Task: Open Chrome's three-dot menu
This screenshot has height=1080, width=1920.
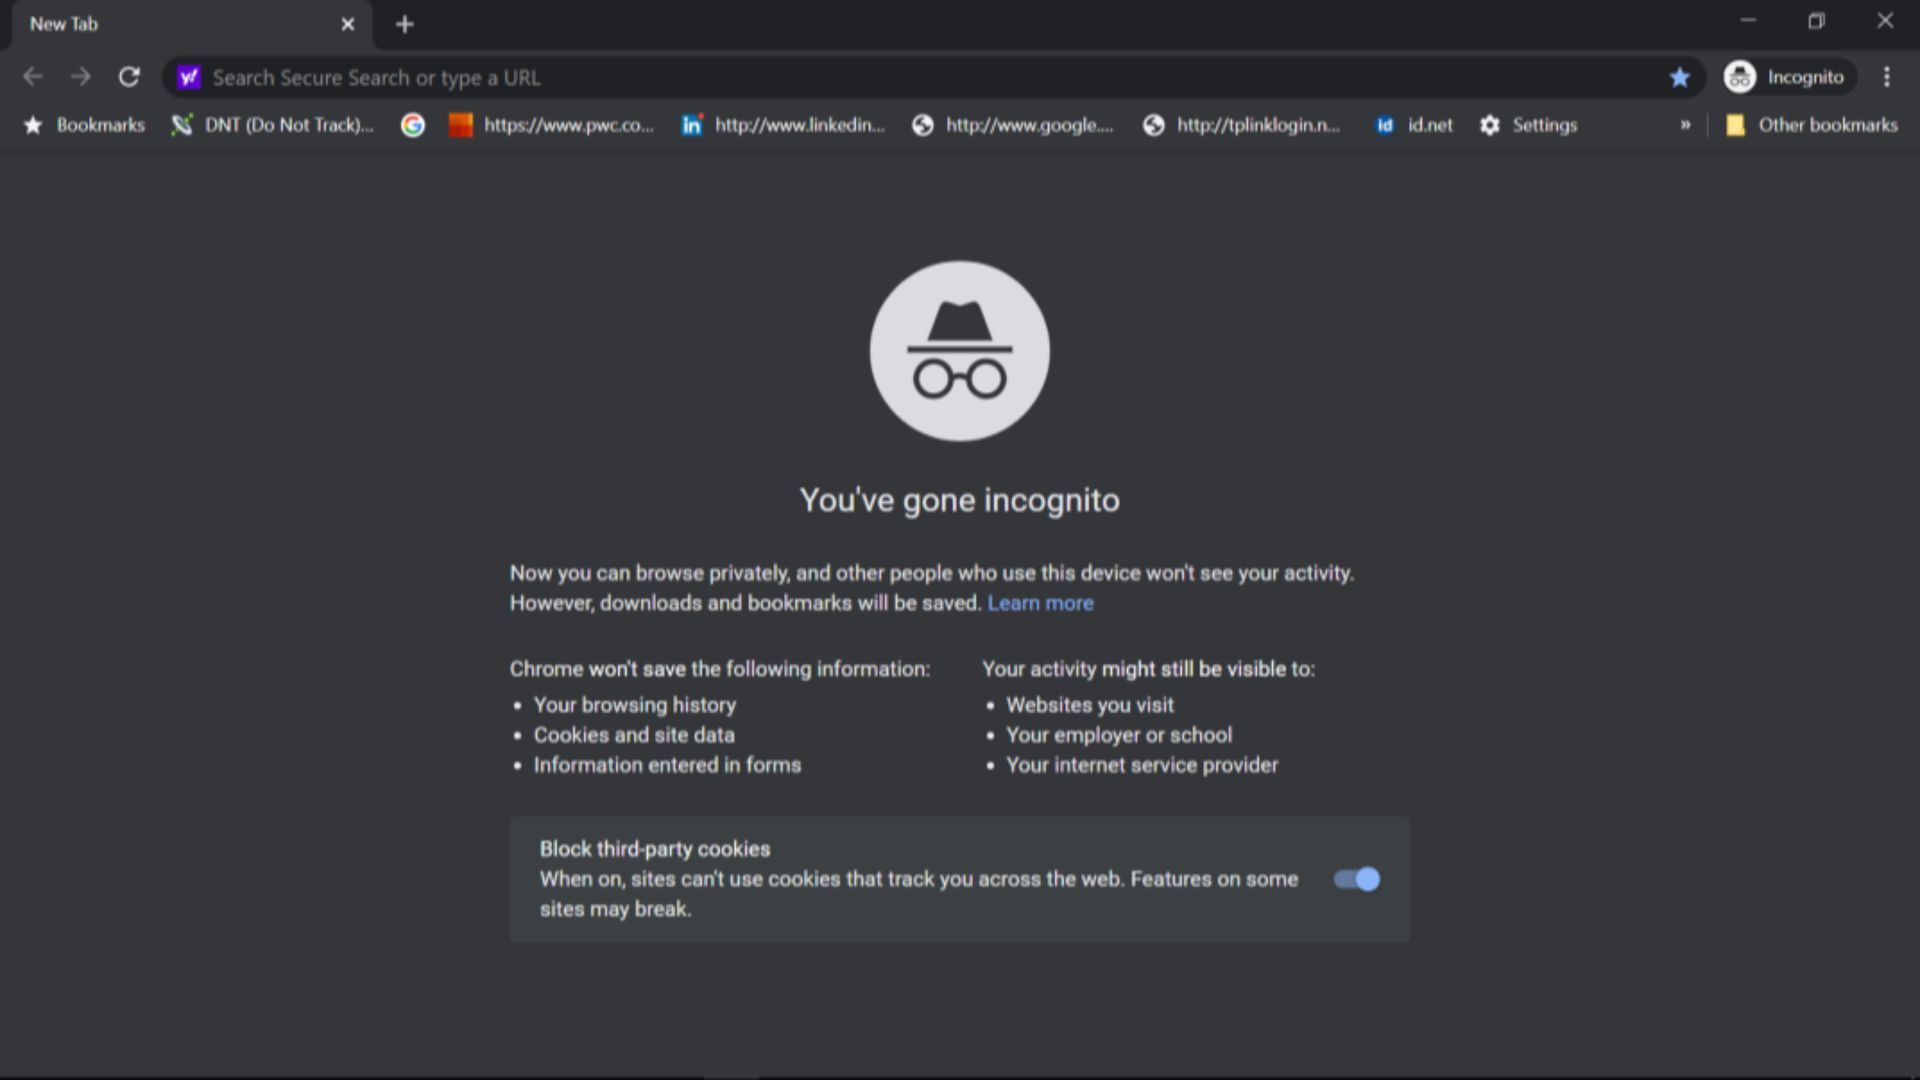Action: tap(1886, 77)
